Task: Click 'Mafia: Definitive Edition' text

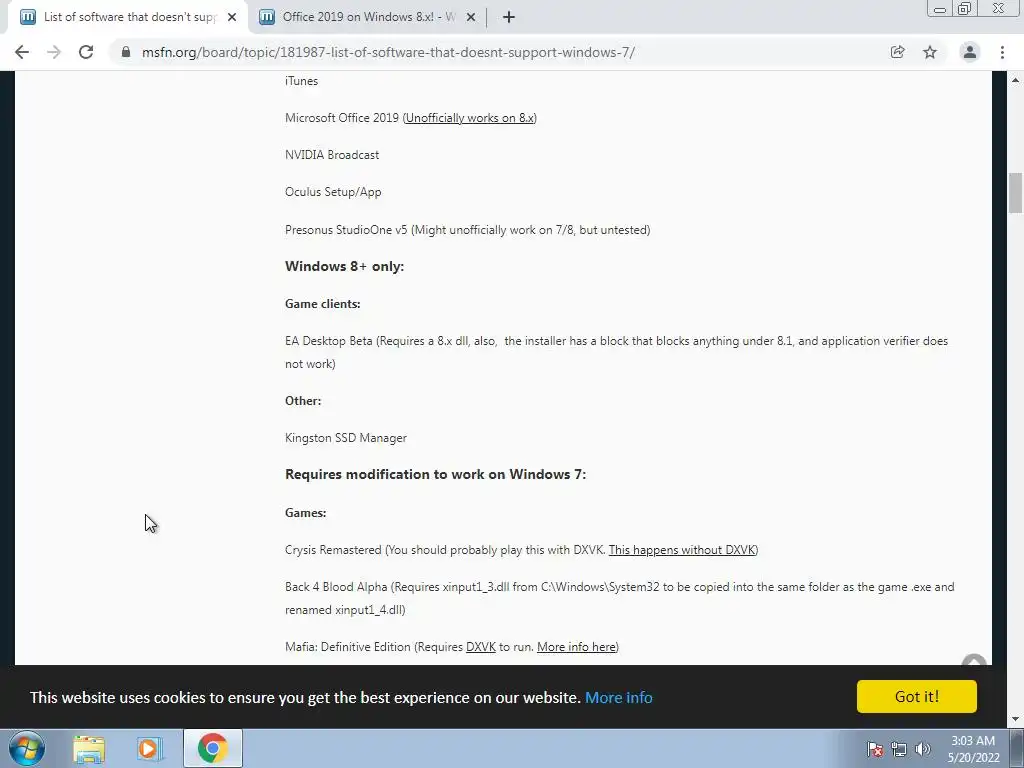Action: (x=348, y=647)
